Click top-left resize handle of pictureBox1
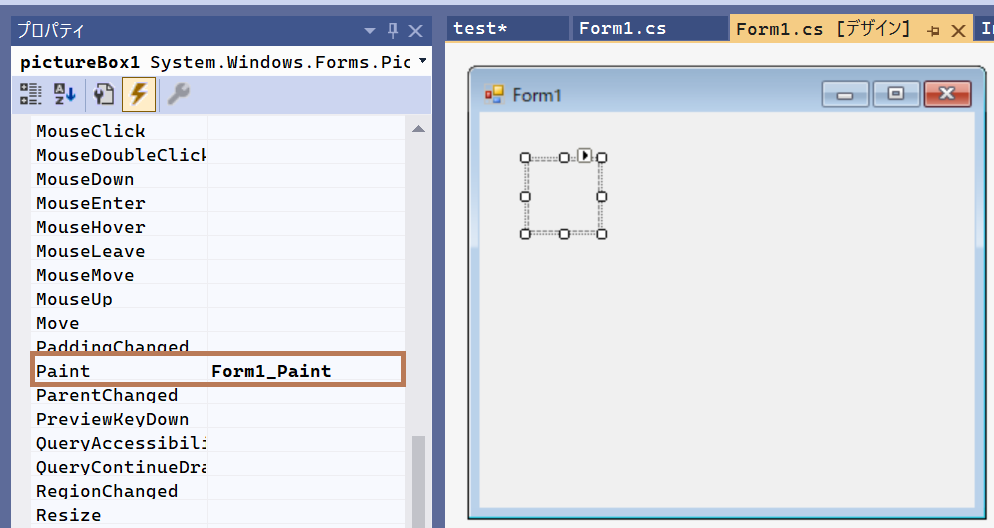Image resolution: width=994 pixels, height=528 pixels. (x=525, y=157)
